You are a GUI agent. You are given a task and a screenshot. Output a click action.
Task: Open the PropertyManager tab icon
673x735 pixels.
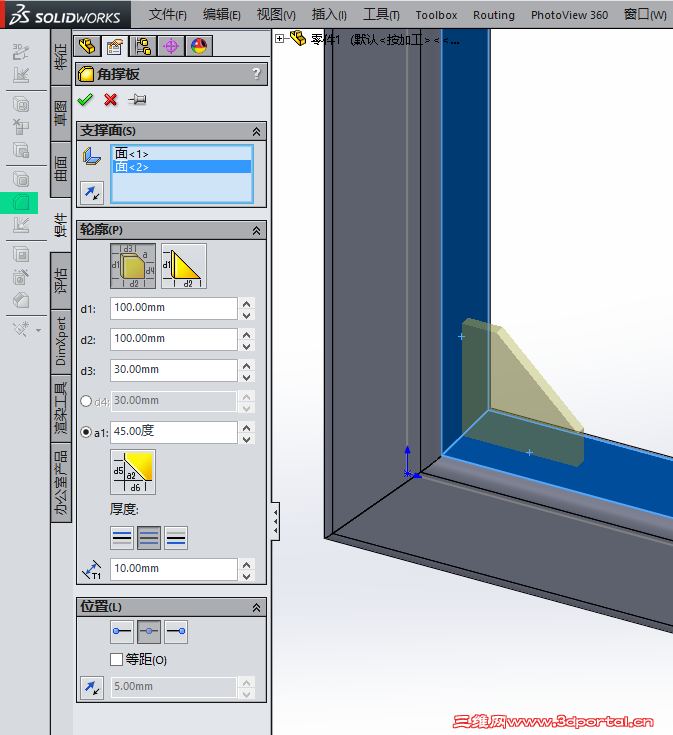tap(115, 46)
